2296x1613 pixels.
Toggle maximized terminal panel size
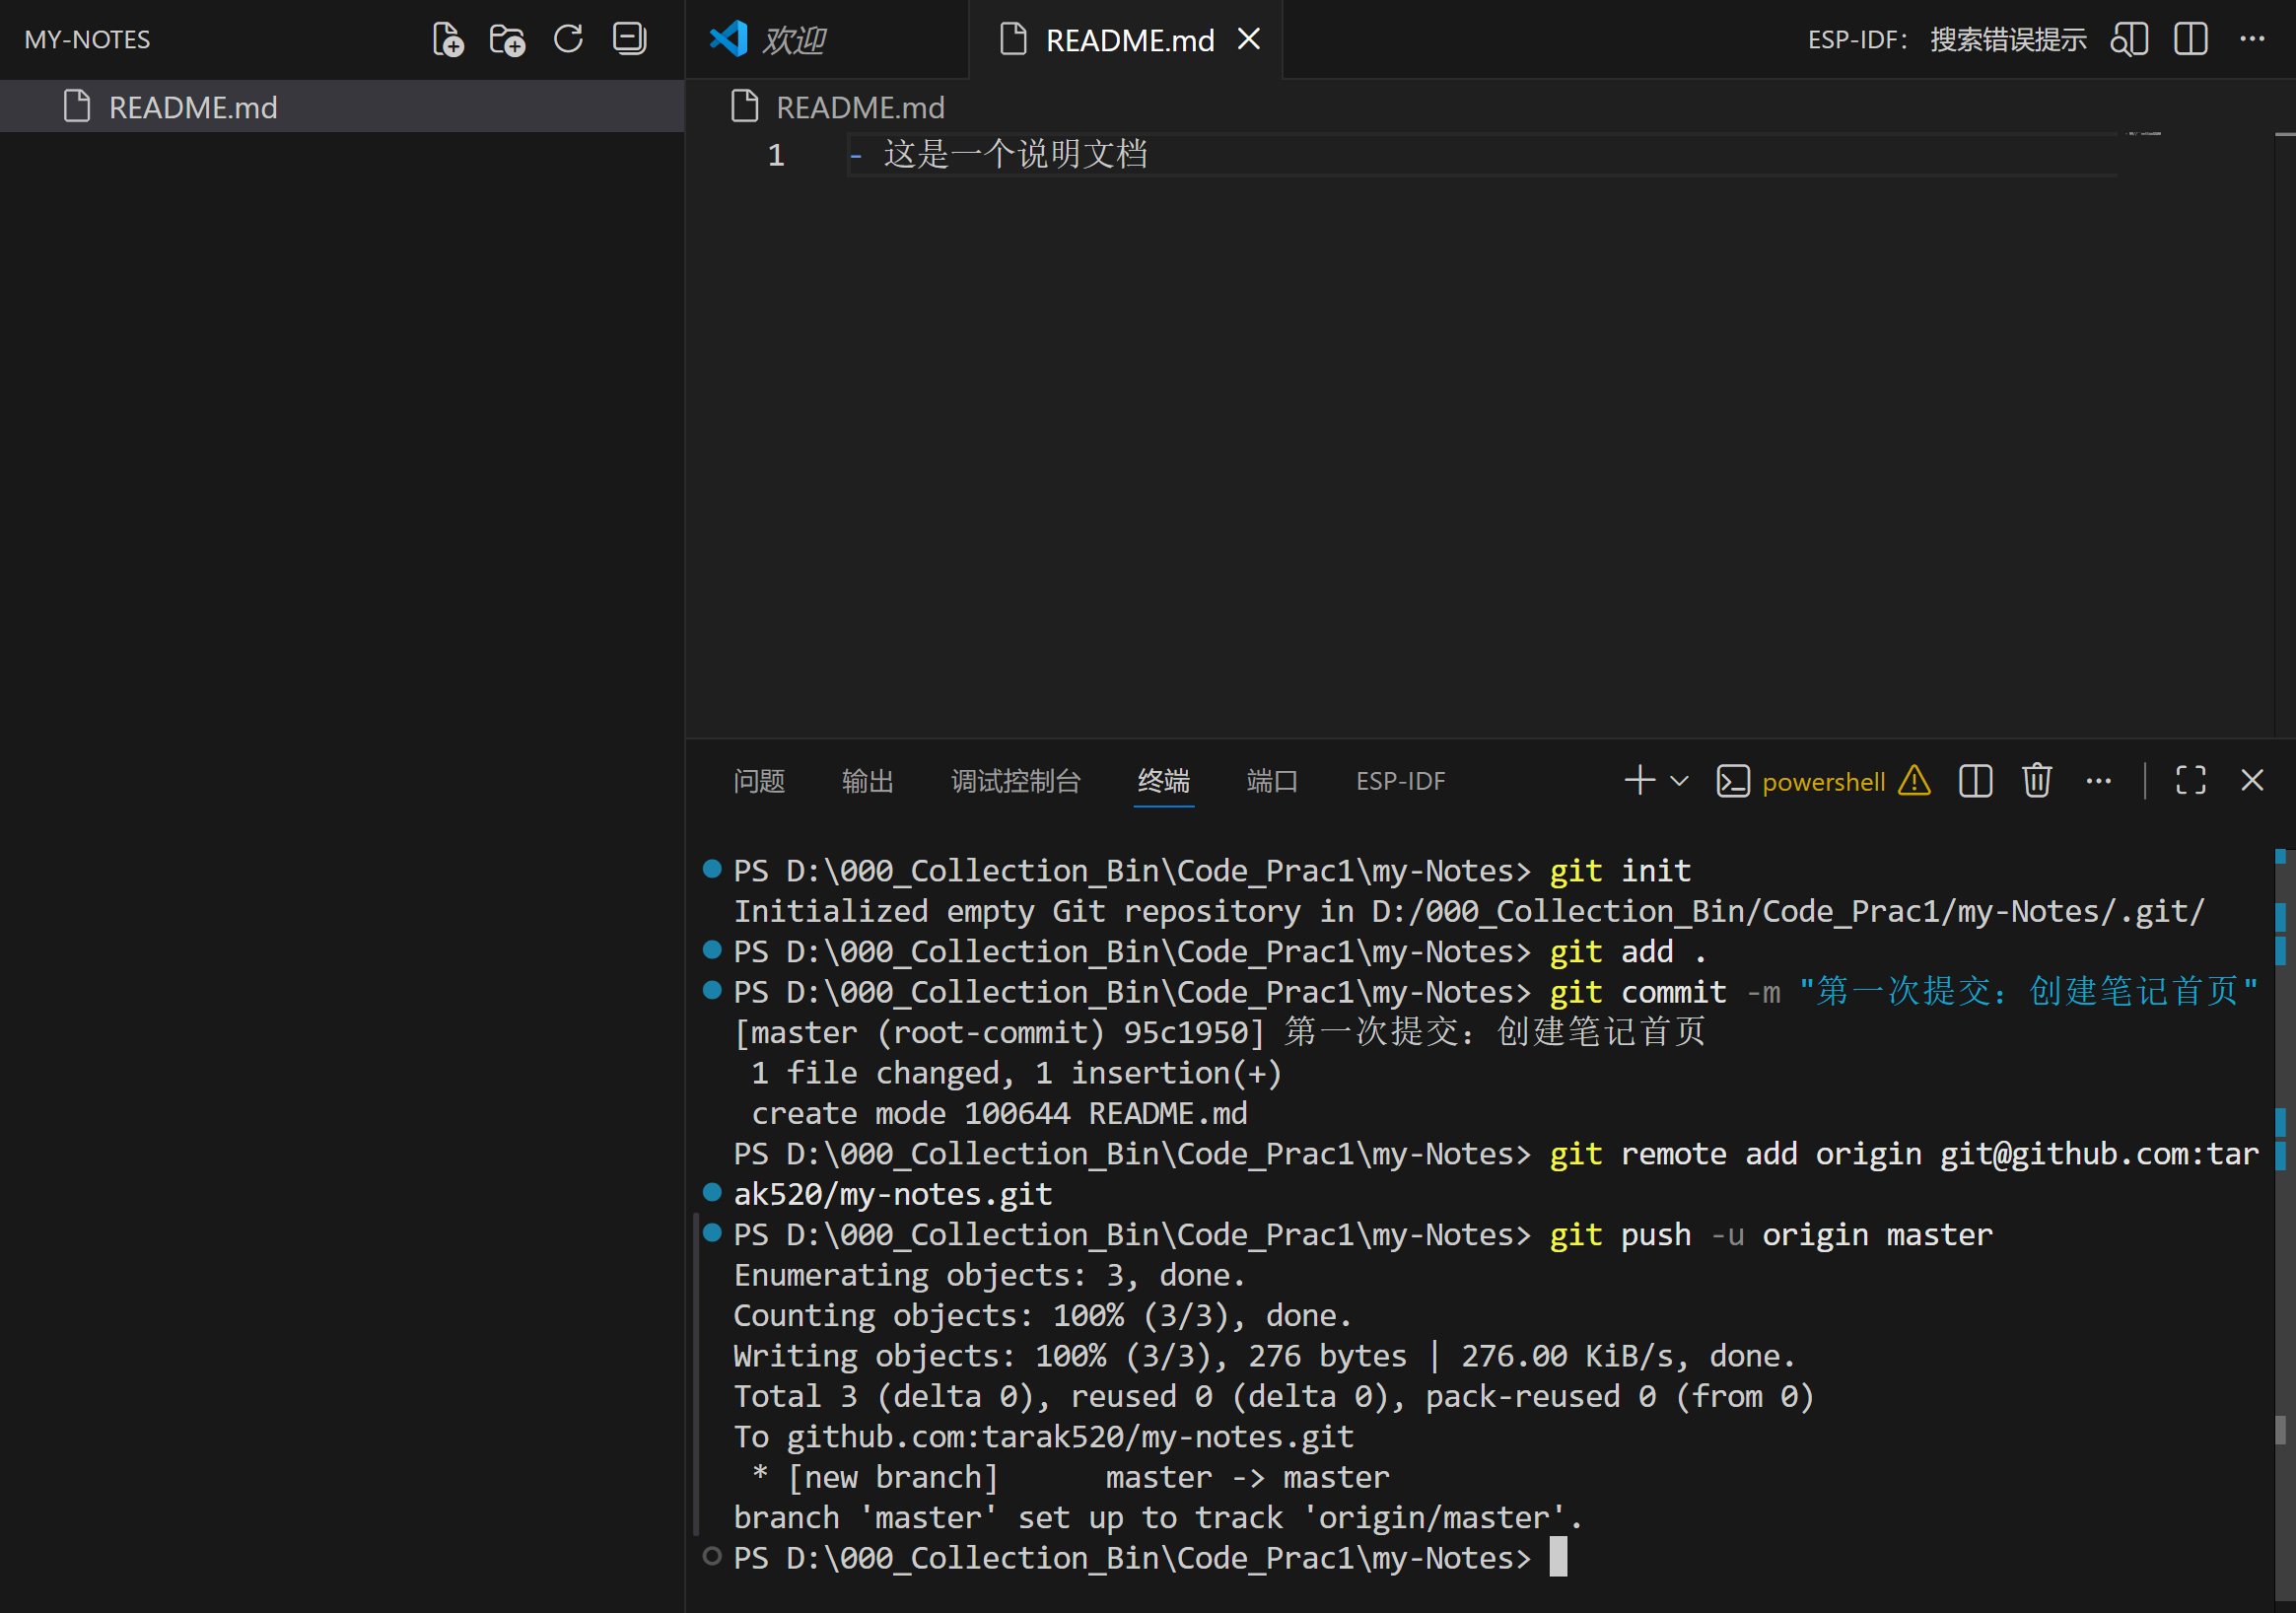[2190, 781]
